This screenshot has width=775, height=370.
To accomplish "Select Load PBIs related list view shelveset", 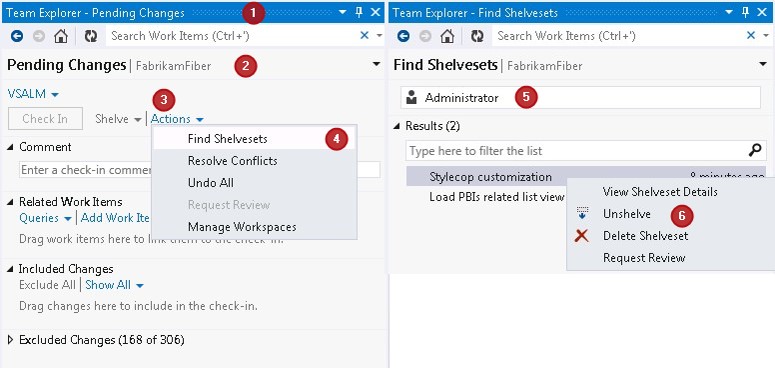I will coord(496,197).
